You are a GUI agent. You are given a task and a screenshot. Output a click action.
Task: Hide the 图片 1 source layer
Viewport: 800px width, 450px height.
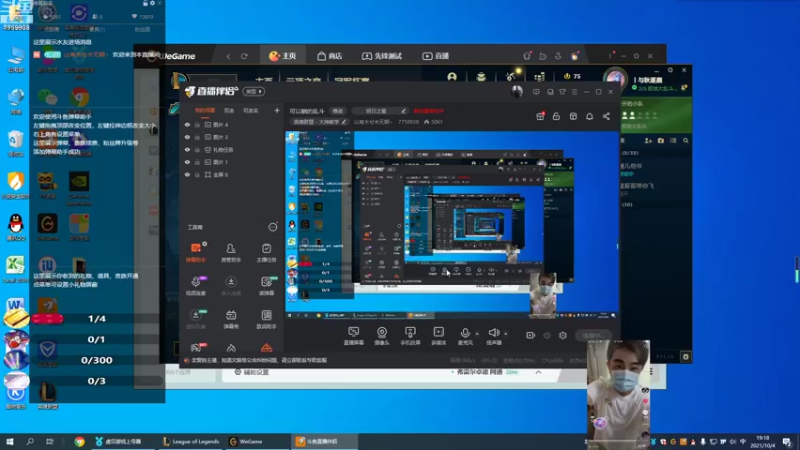(x=187, y=162)
